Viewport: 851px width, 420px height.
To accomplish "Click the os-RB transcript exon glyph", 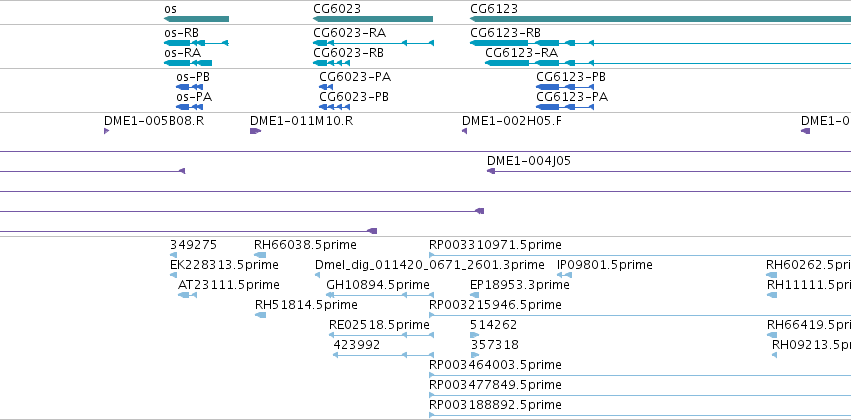I will click(x=177, y=43).
